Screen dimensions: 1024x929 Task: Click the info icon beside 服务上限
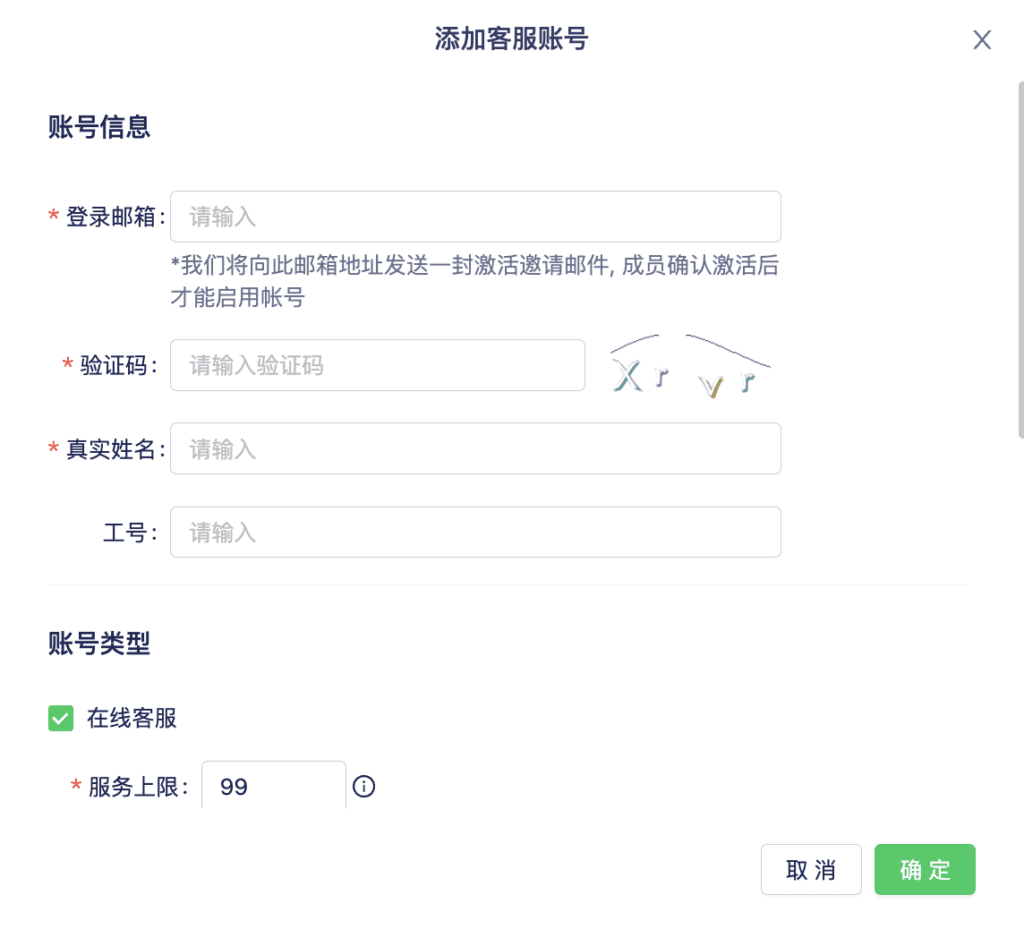(x=364, y=786)
